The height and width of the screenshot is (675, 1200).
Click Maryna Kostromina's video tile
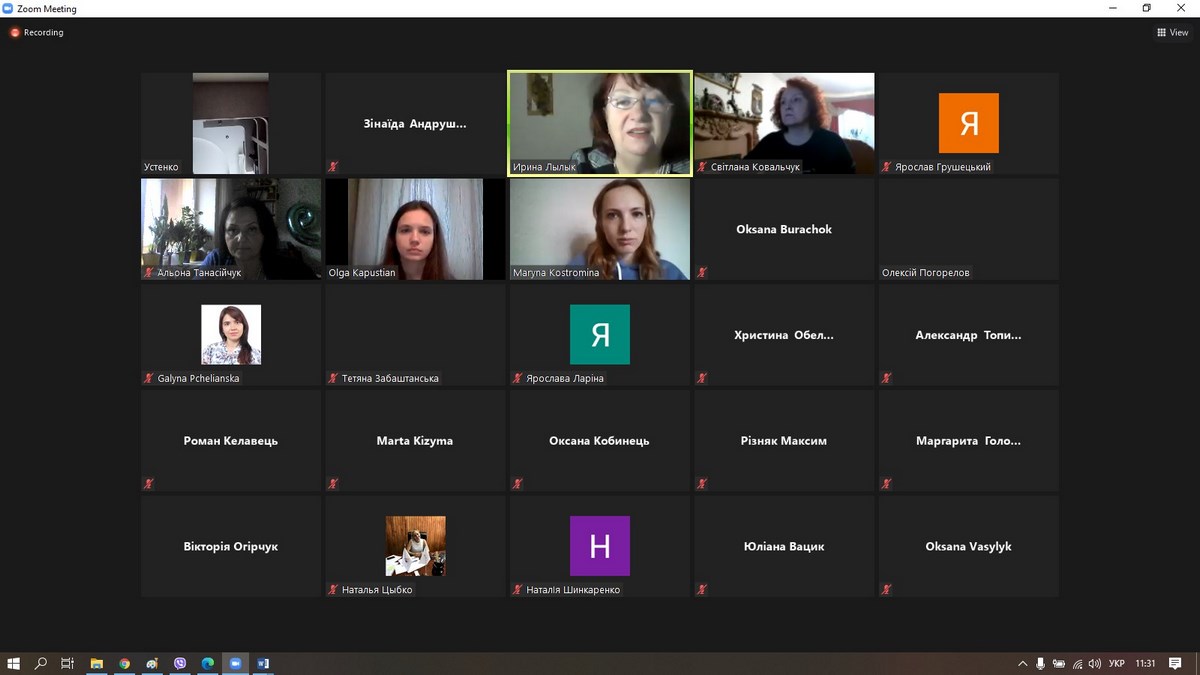600,229
